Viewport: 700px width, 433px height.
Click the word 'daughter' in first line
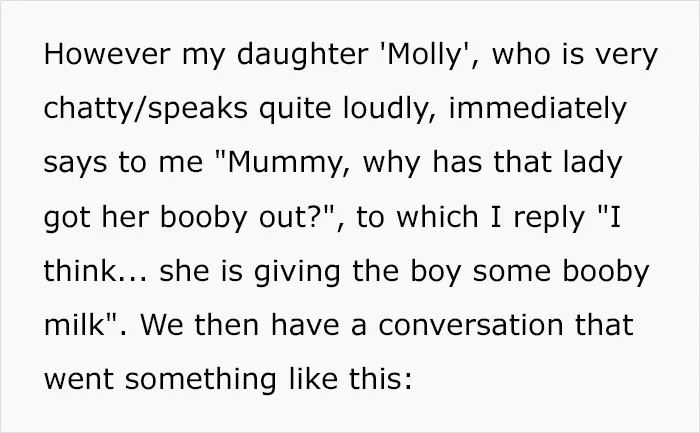point(302,56)
